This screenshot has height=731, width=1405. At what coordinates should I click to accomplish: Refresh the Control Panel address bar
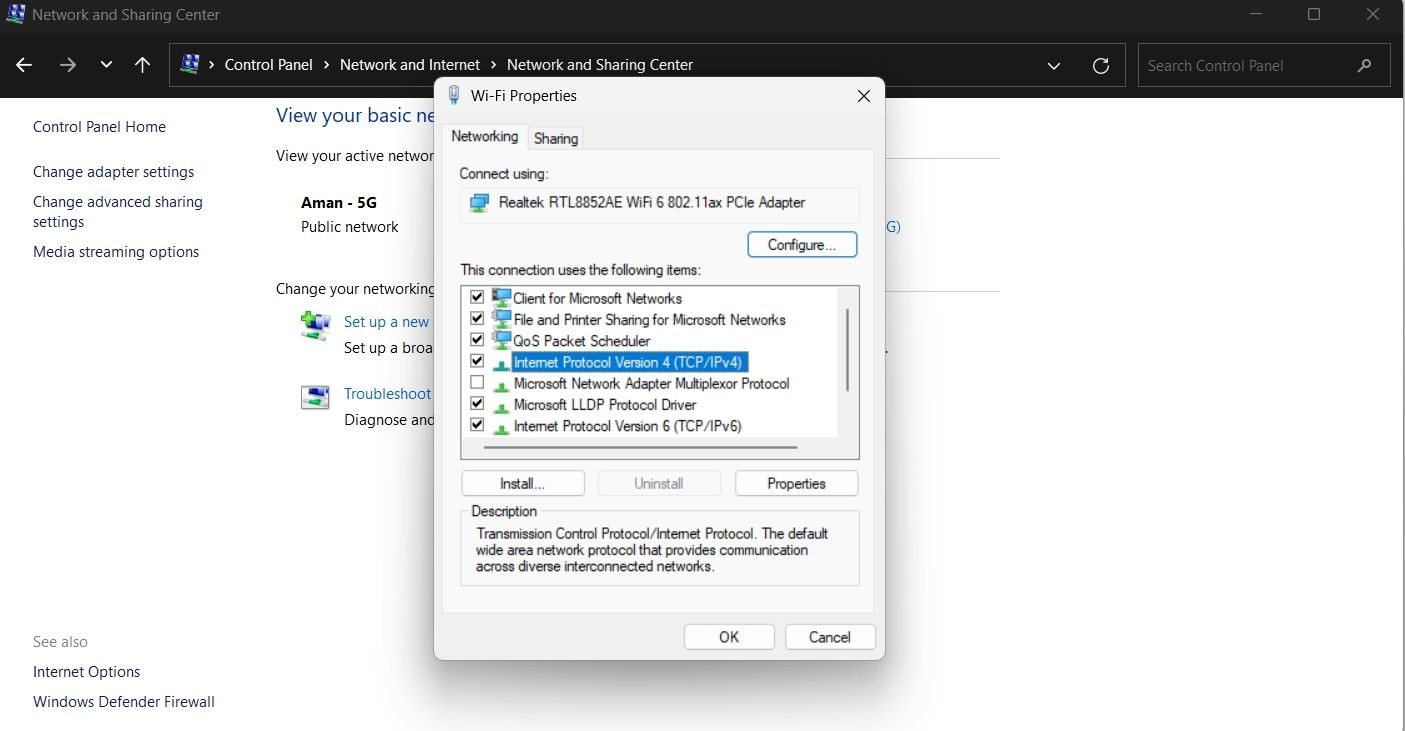point(1101,65)
